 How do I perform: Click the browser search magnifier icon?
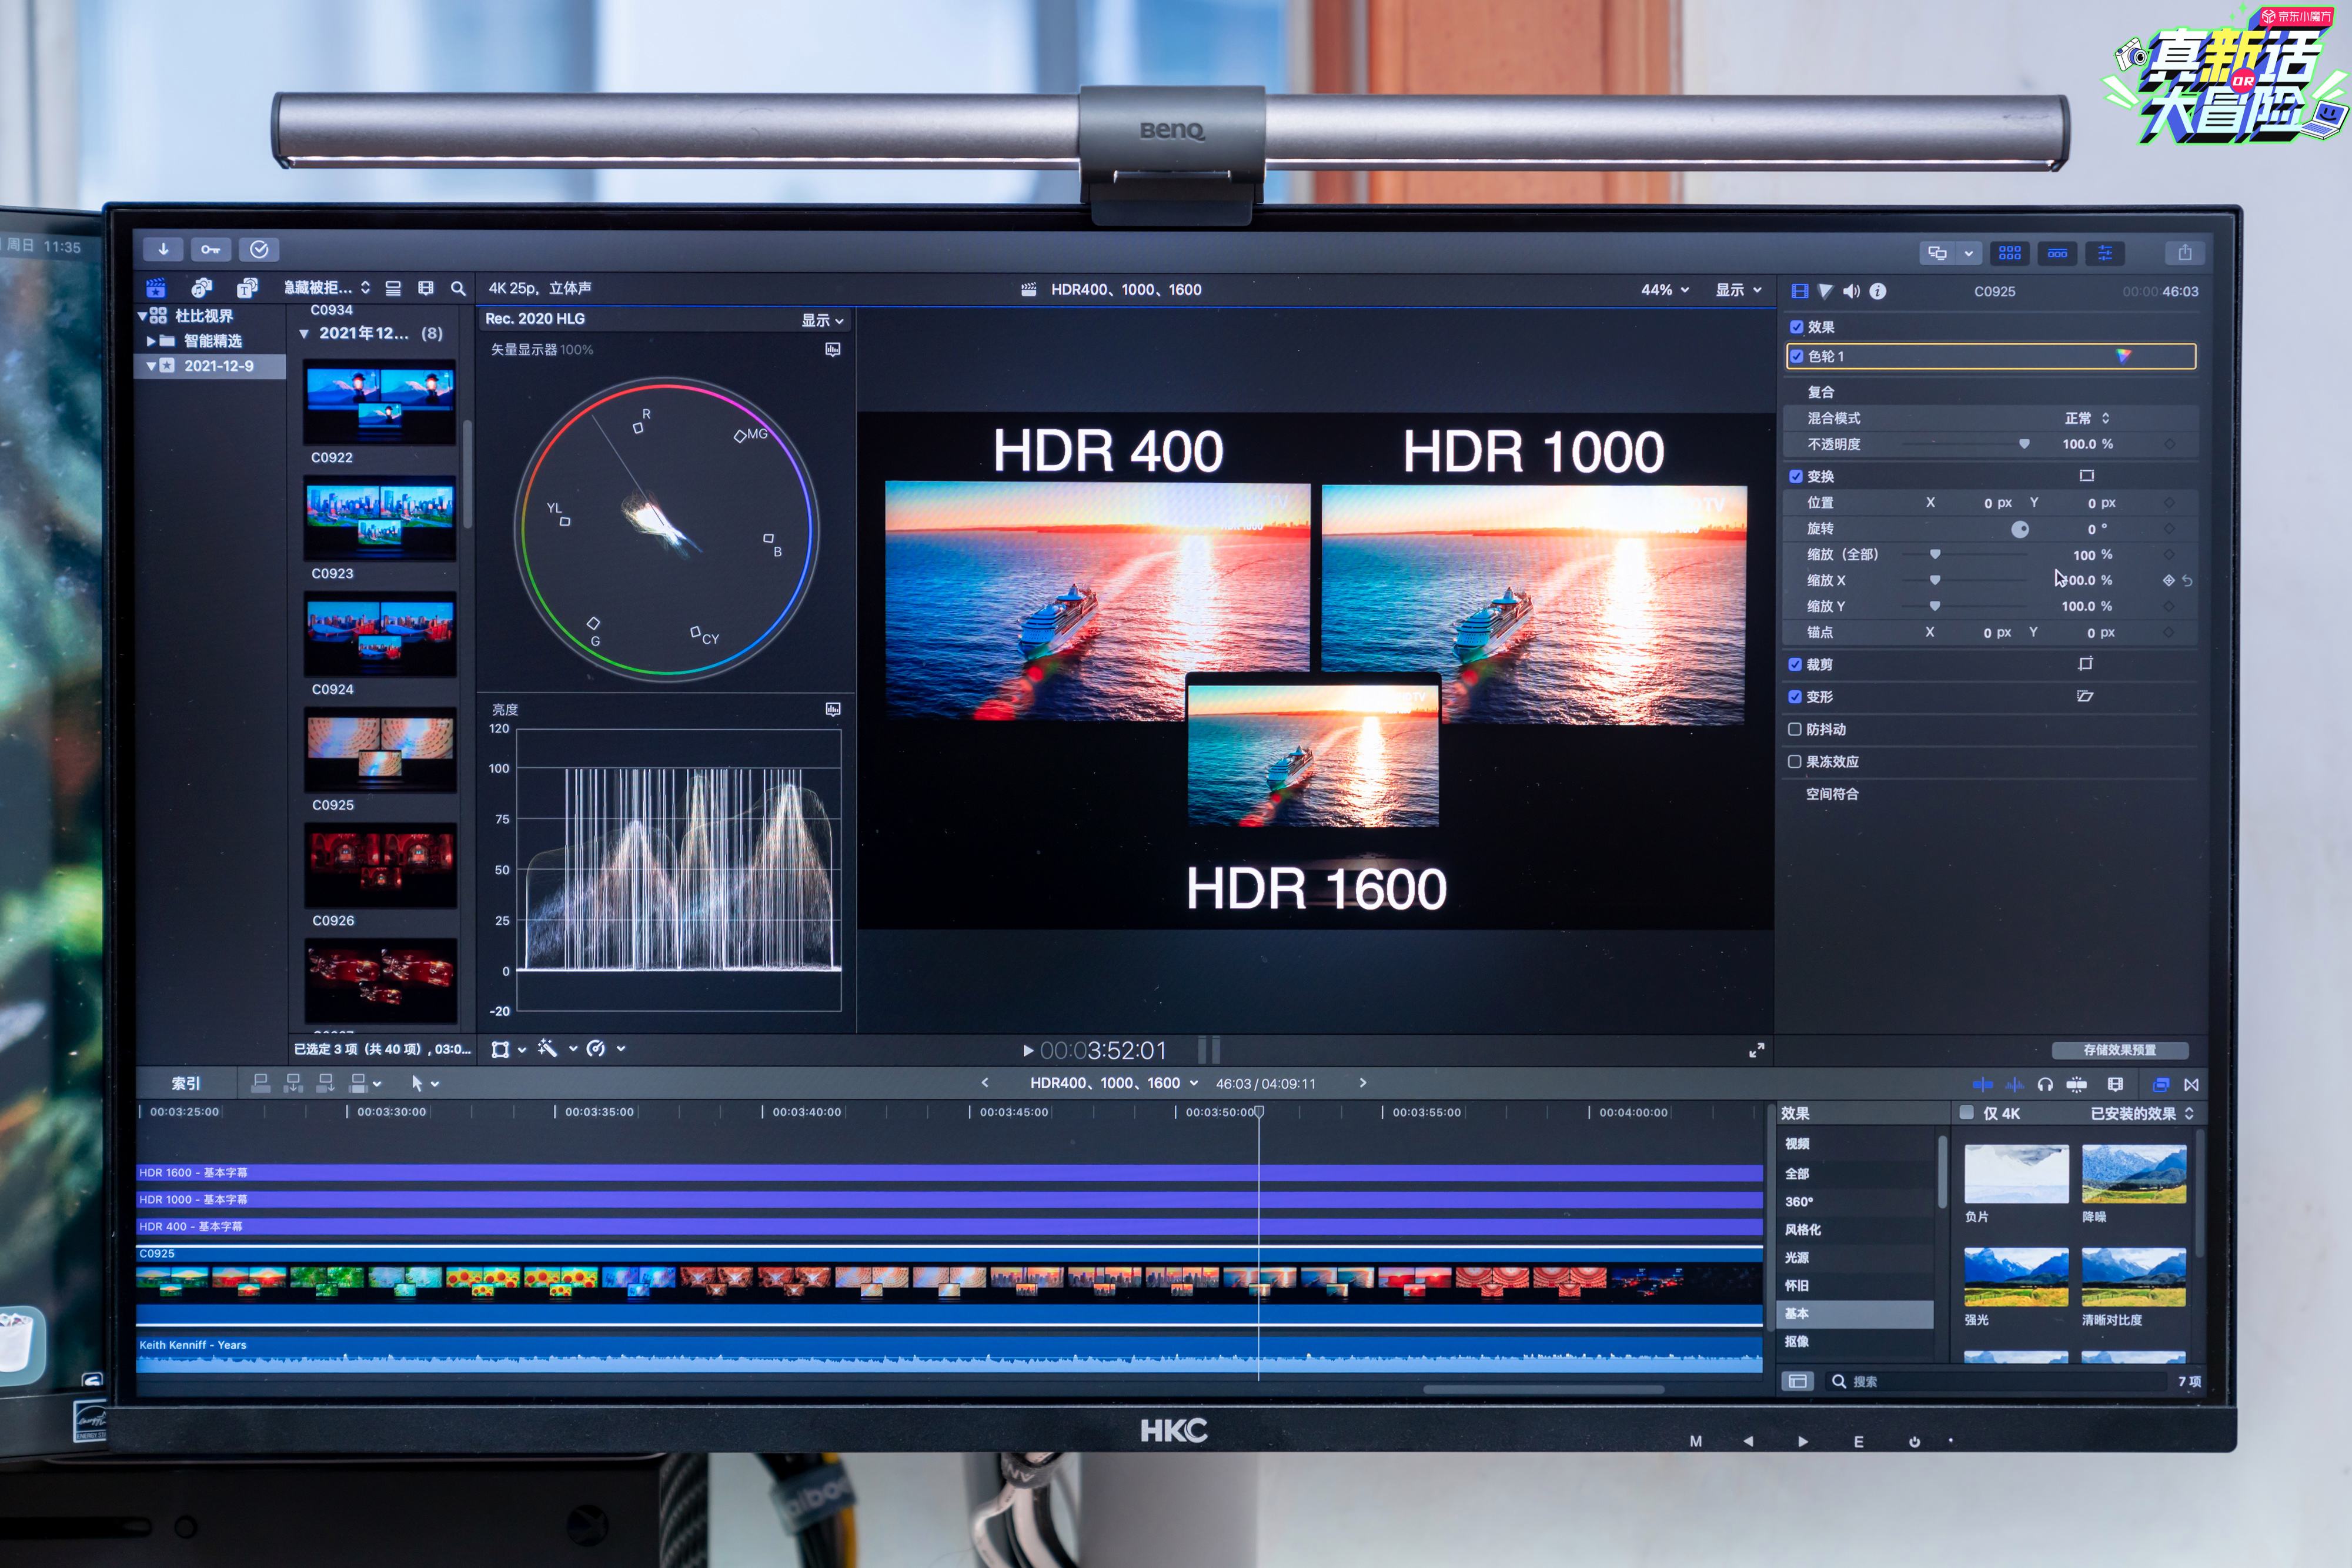tap(458, 288)
